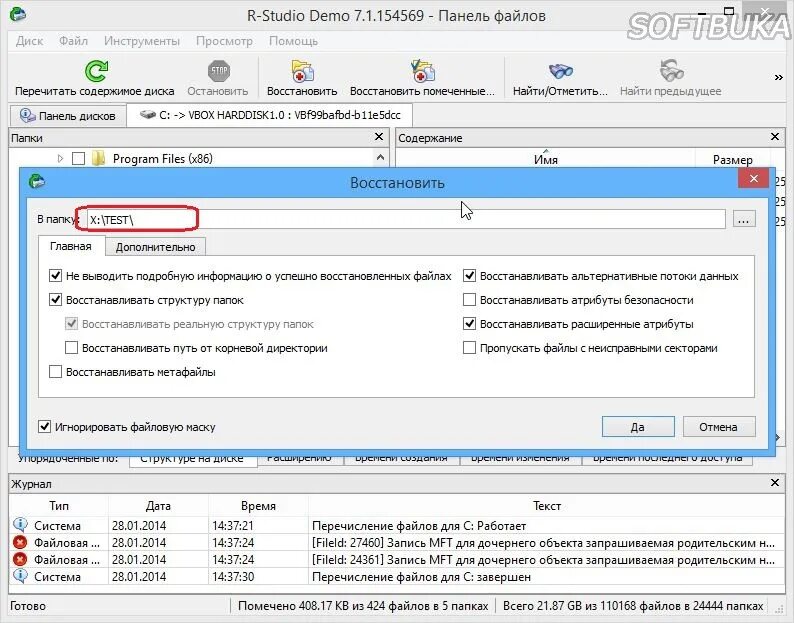Click the Размер column header
794x623 pixels.
pyautogui.click(x=733, y=160)
